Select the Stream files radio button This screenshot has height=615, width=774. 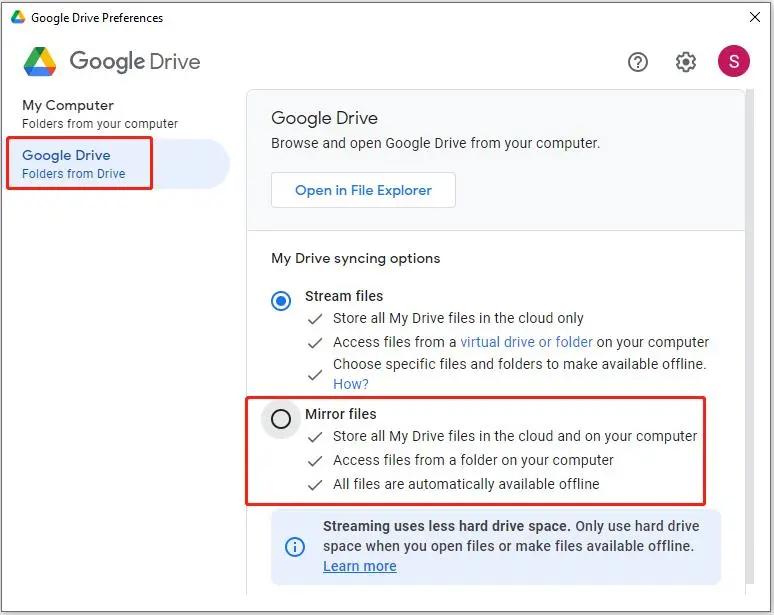point(281,301)
